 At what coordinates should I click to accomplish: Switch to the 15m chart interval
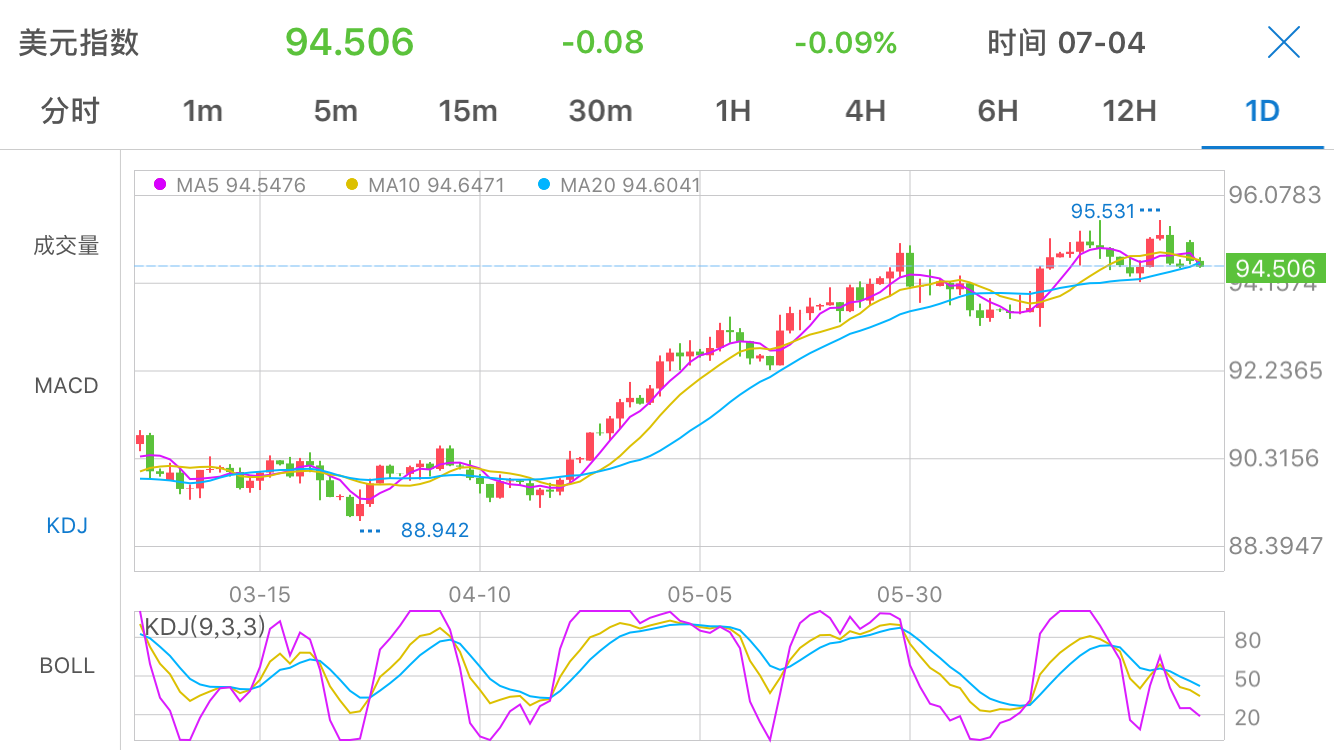(467, 111)
